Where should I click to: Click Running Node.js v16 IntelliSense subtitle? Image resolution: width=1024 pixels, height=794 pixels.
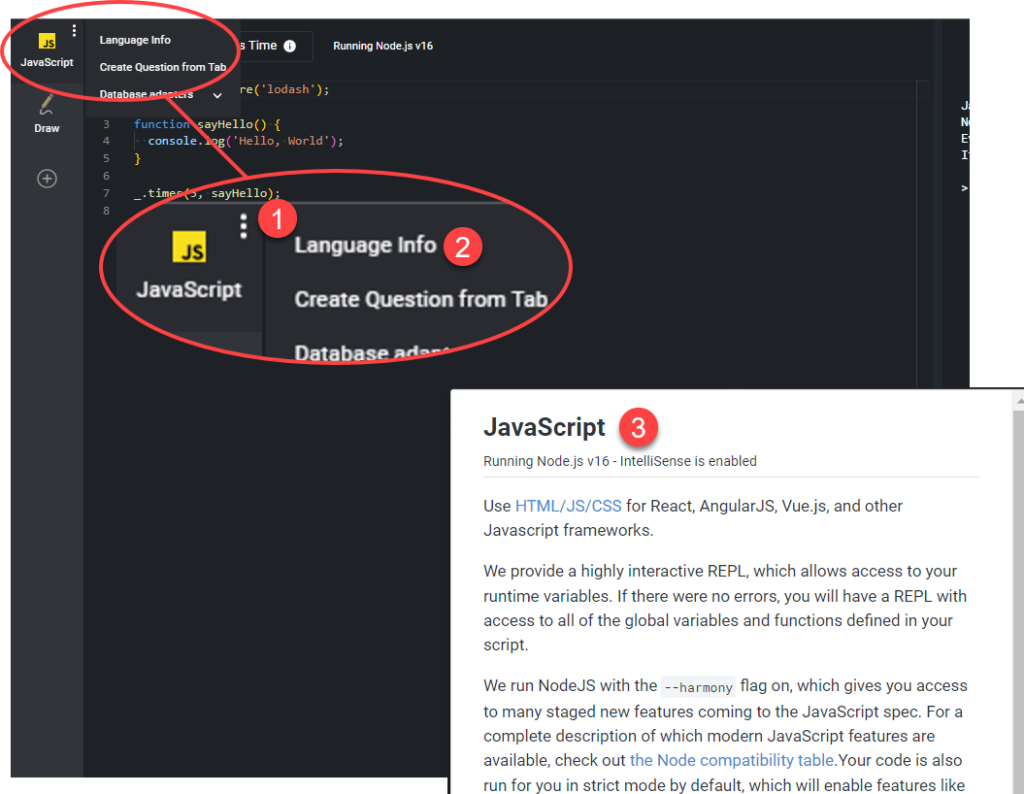click(620, 461)
